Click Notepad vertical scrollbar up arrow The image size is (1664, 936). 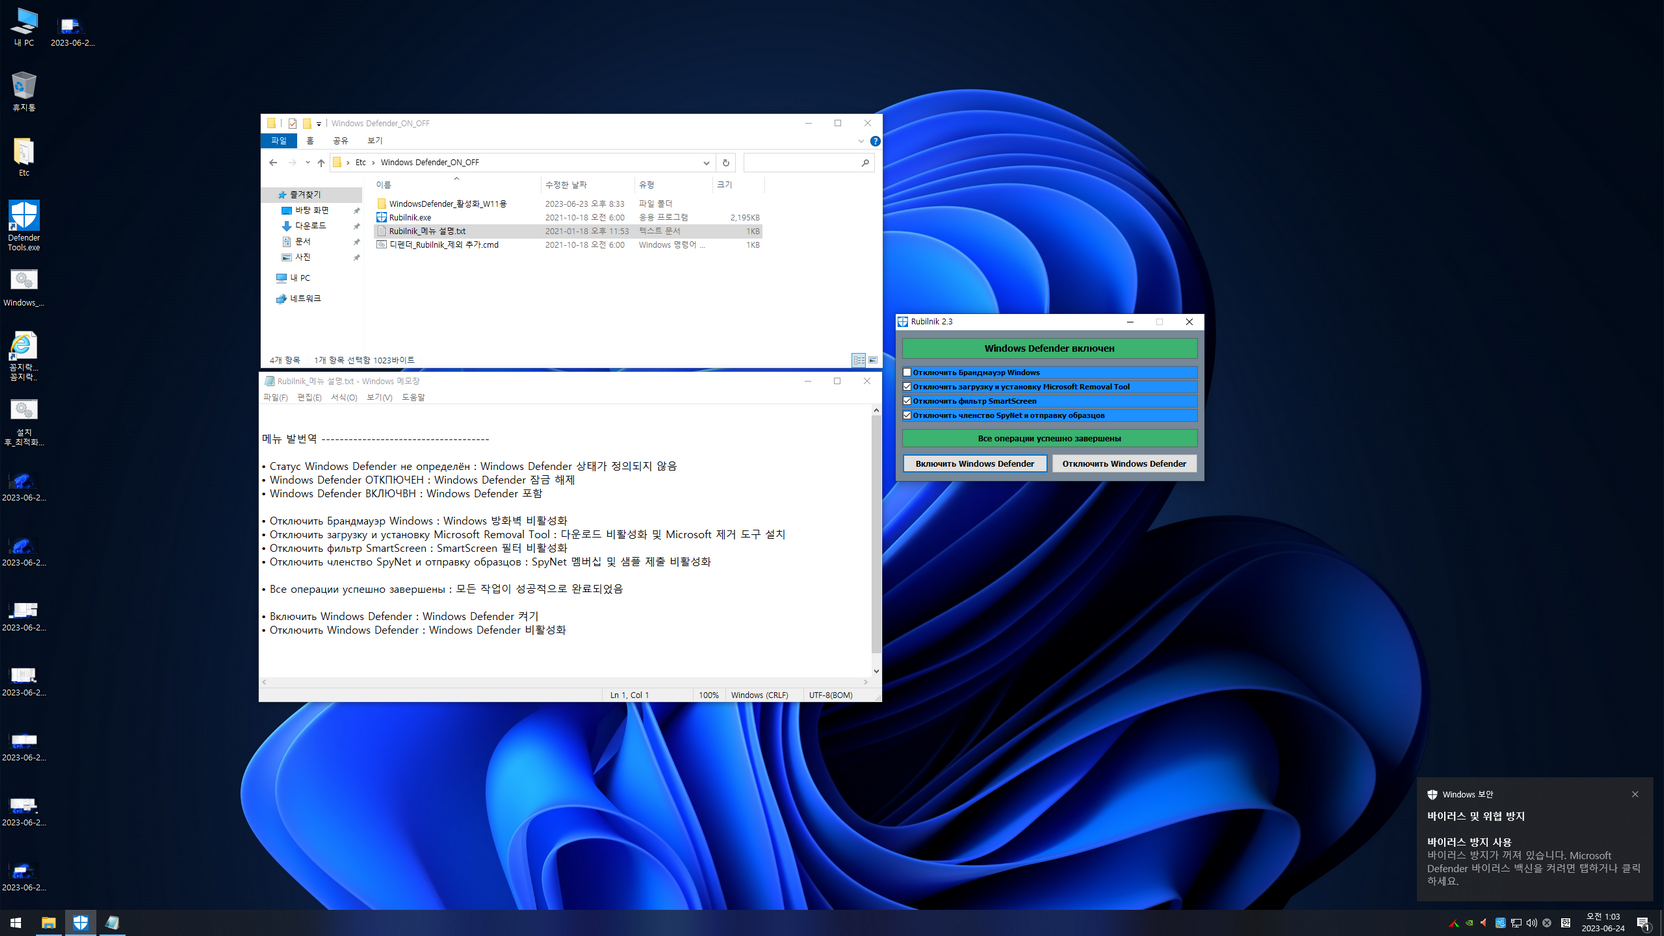876,410
